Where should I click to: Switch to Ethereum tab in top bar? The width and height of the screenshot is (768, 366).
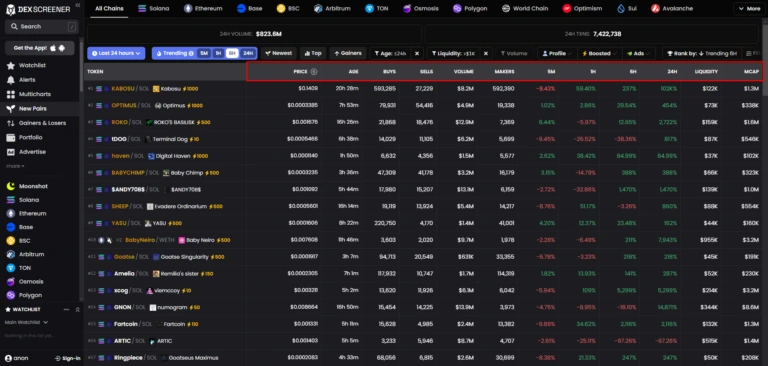[x=203, y=8]
